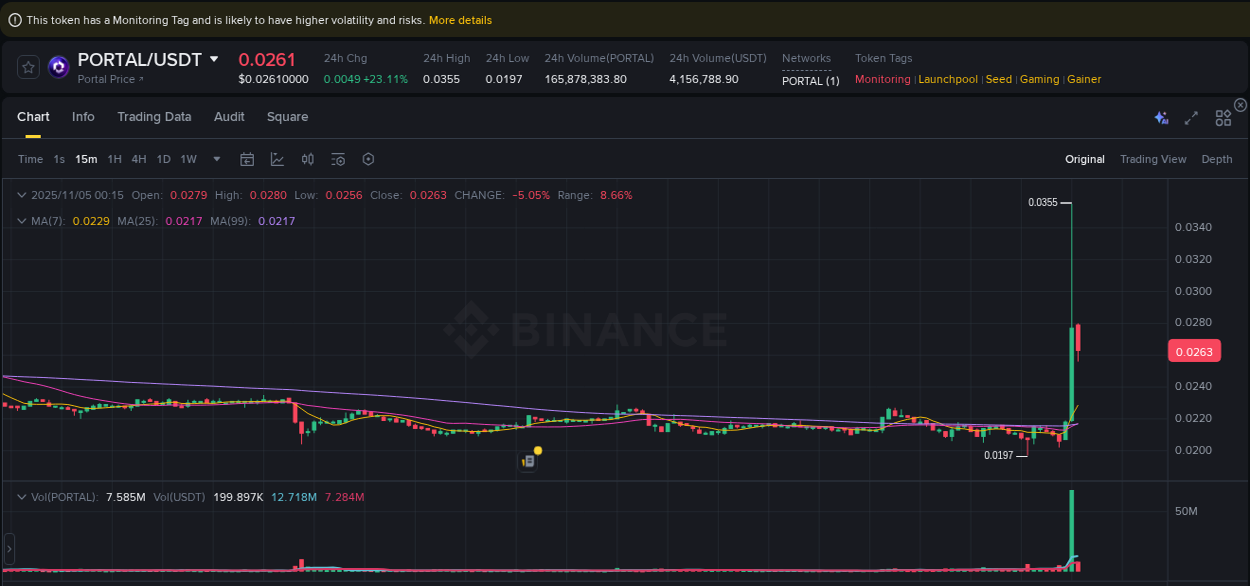This screenshot has width=1250, height=586.
Task: Click the PORTAL token logo
Action: (x=58, y=66)
